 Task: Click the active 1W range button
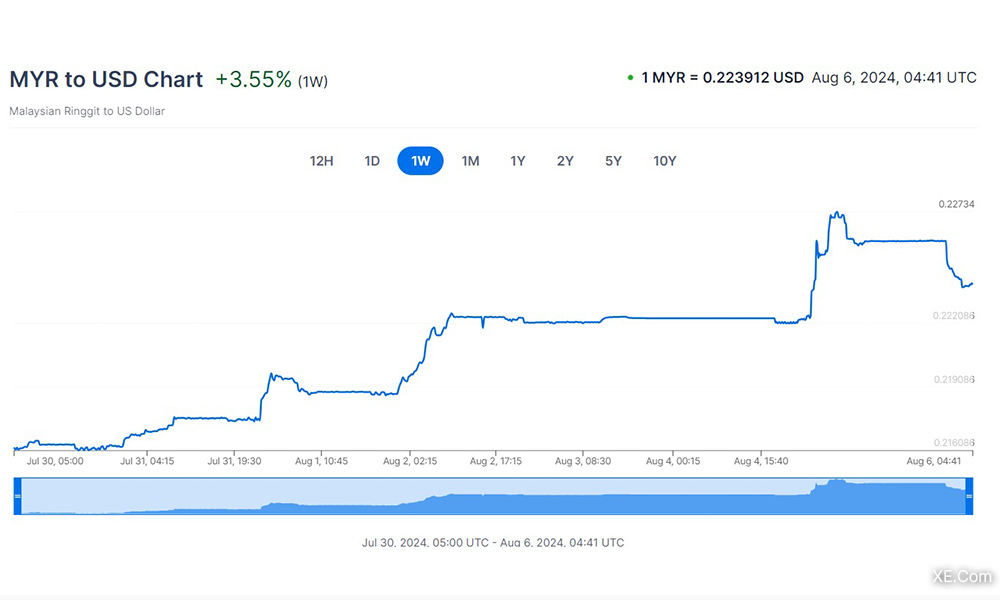tap(420, 161)
